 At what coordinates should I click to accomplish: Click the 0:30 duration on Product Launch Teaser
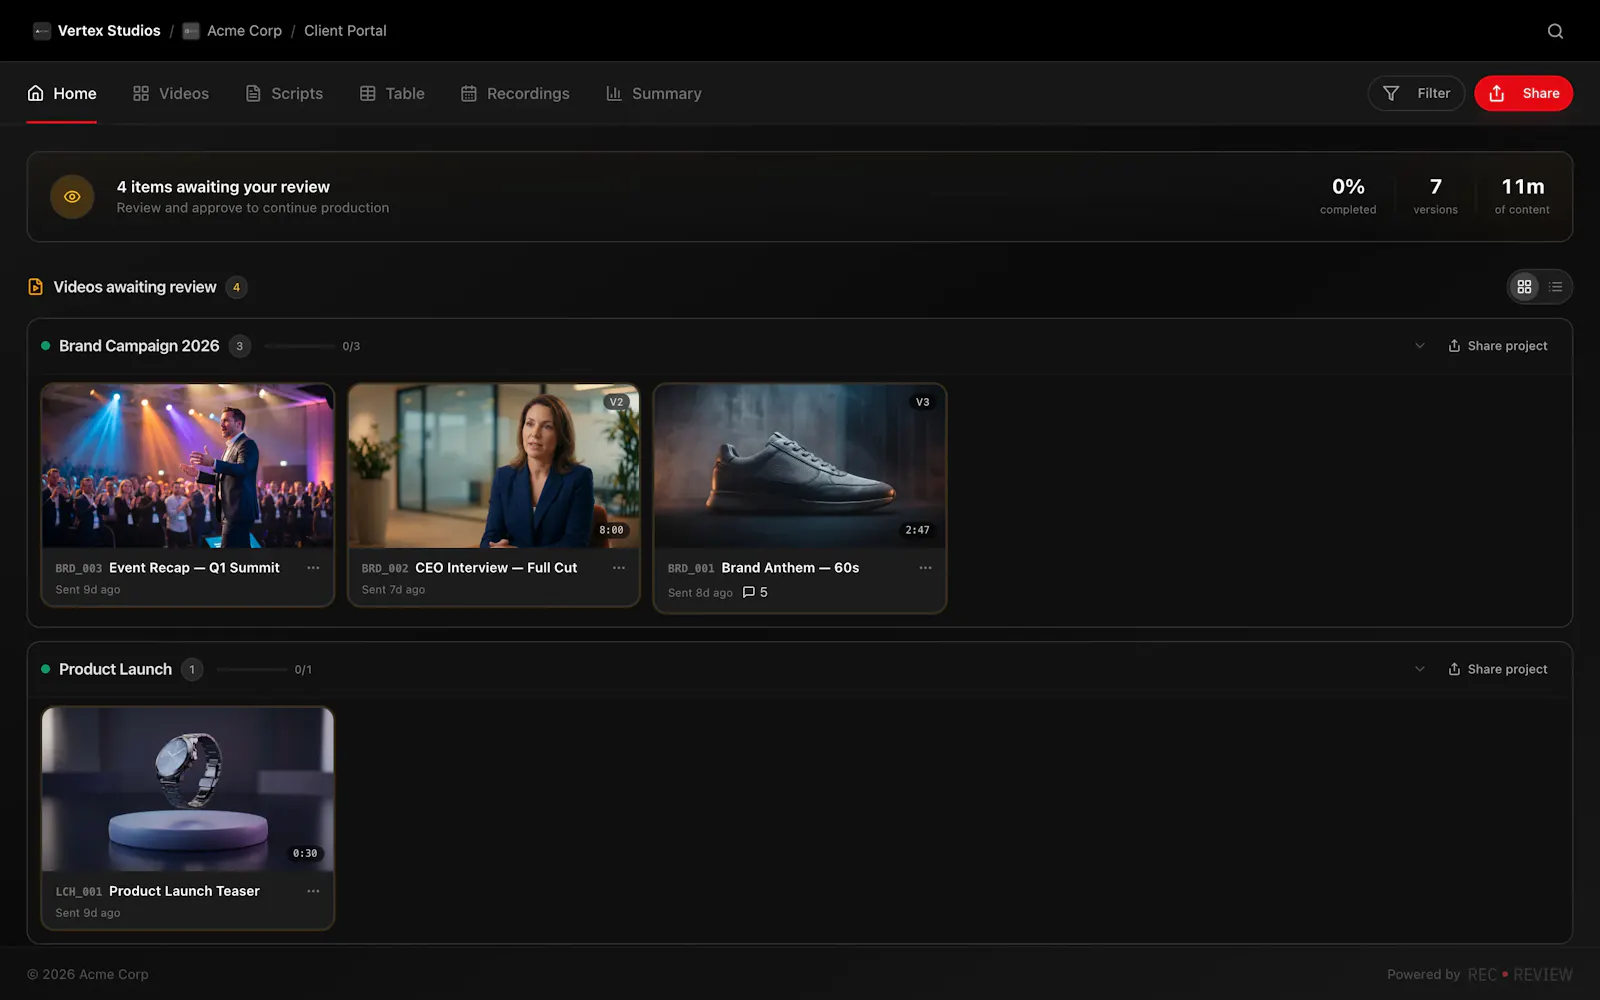(305, 853)
